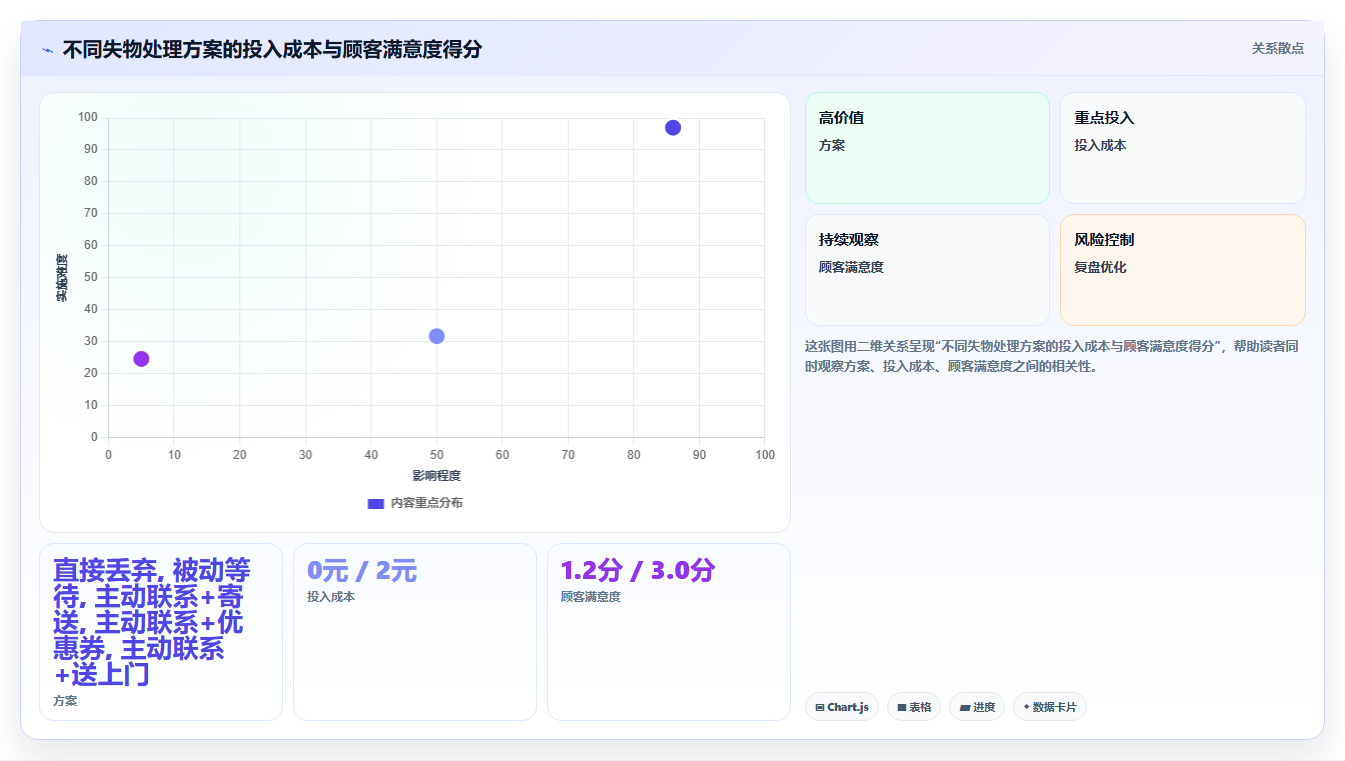Image resolution: width=1345 pixels, height=761 pixels.
Task: Toggle the 内容重点分布 legend color box
Action: click(x=376, y=503)
